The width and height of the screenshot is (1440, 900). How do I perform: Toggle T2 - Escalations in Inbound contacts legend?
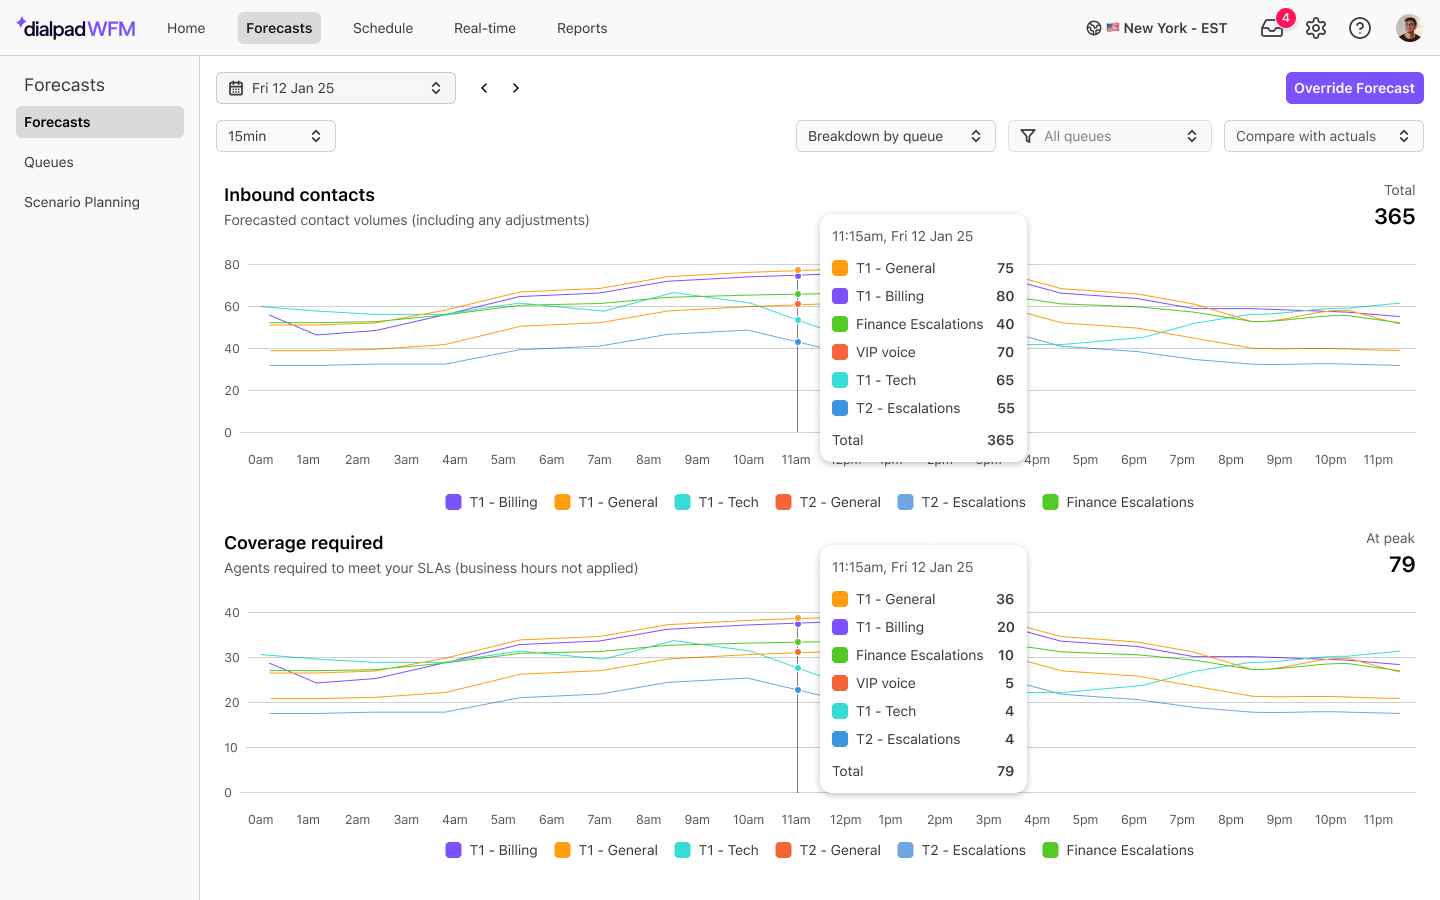click(962, 502)
